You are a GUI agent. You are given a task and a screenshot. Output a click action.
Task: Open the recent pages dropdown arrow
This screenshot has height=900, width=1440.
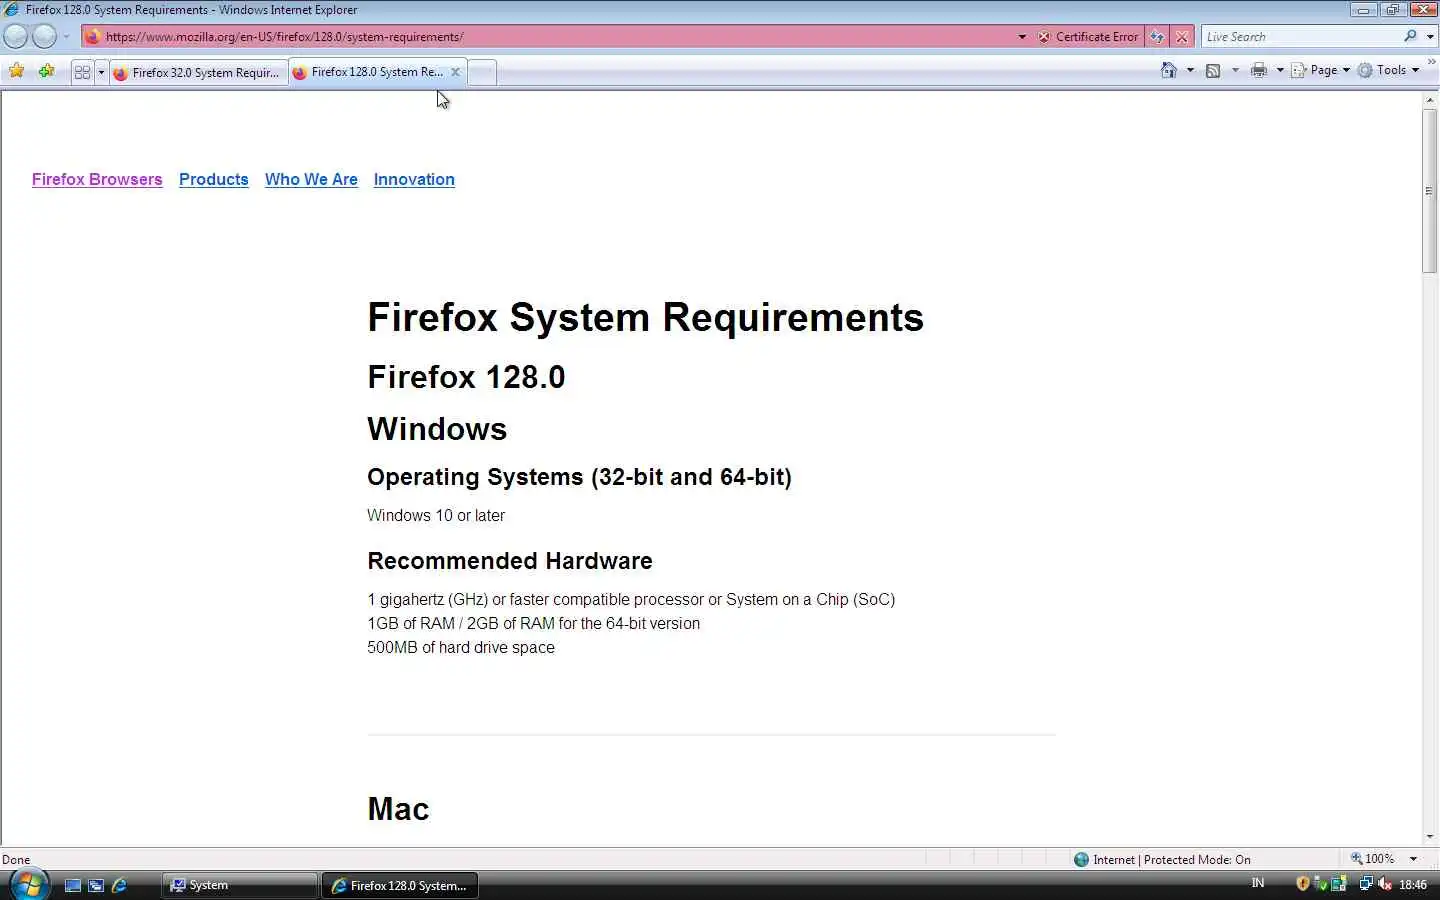tap(67, 37)
